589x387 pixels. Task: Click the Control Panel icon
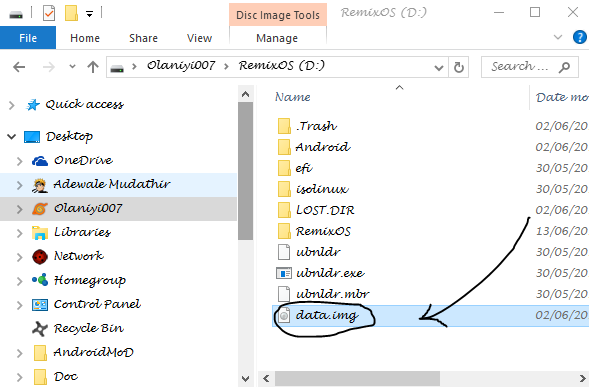[40, 304]
